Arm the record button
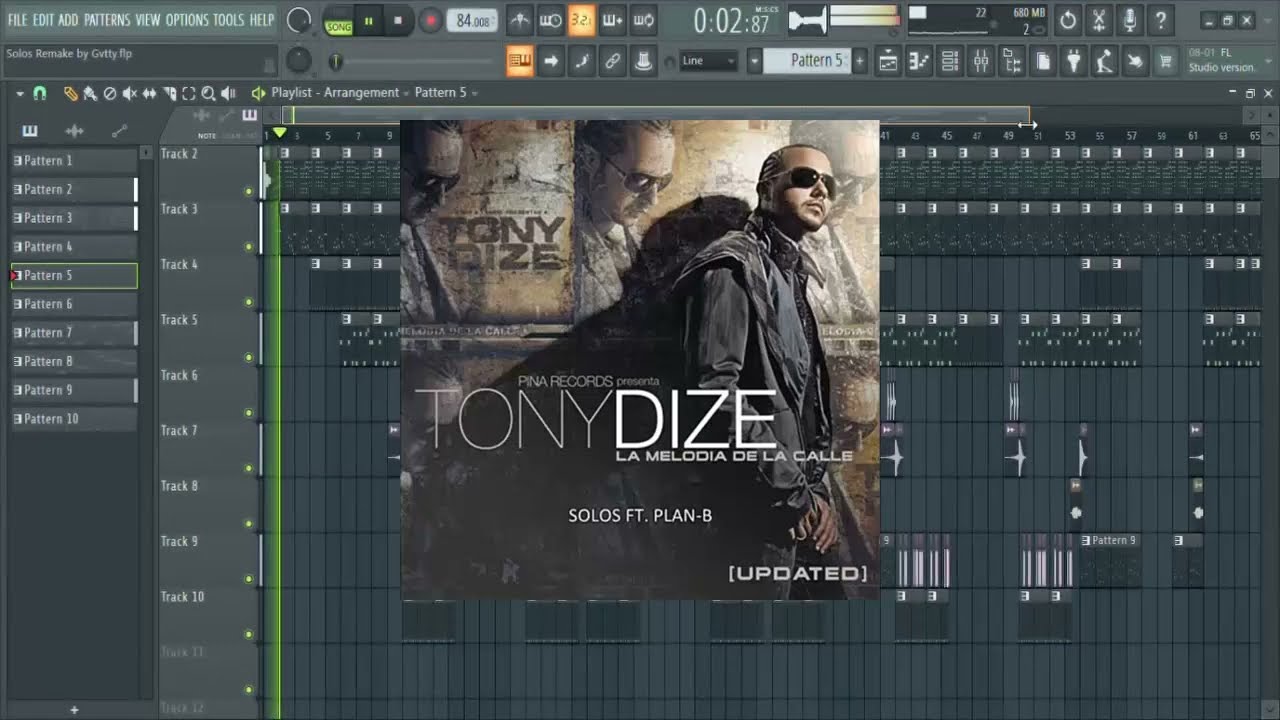Image resolution: width=1280 pixels, height=720 pixels. 430,21
